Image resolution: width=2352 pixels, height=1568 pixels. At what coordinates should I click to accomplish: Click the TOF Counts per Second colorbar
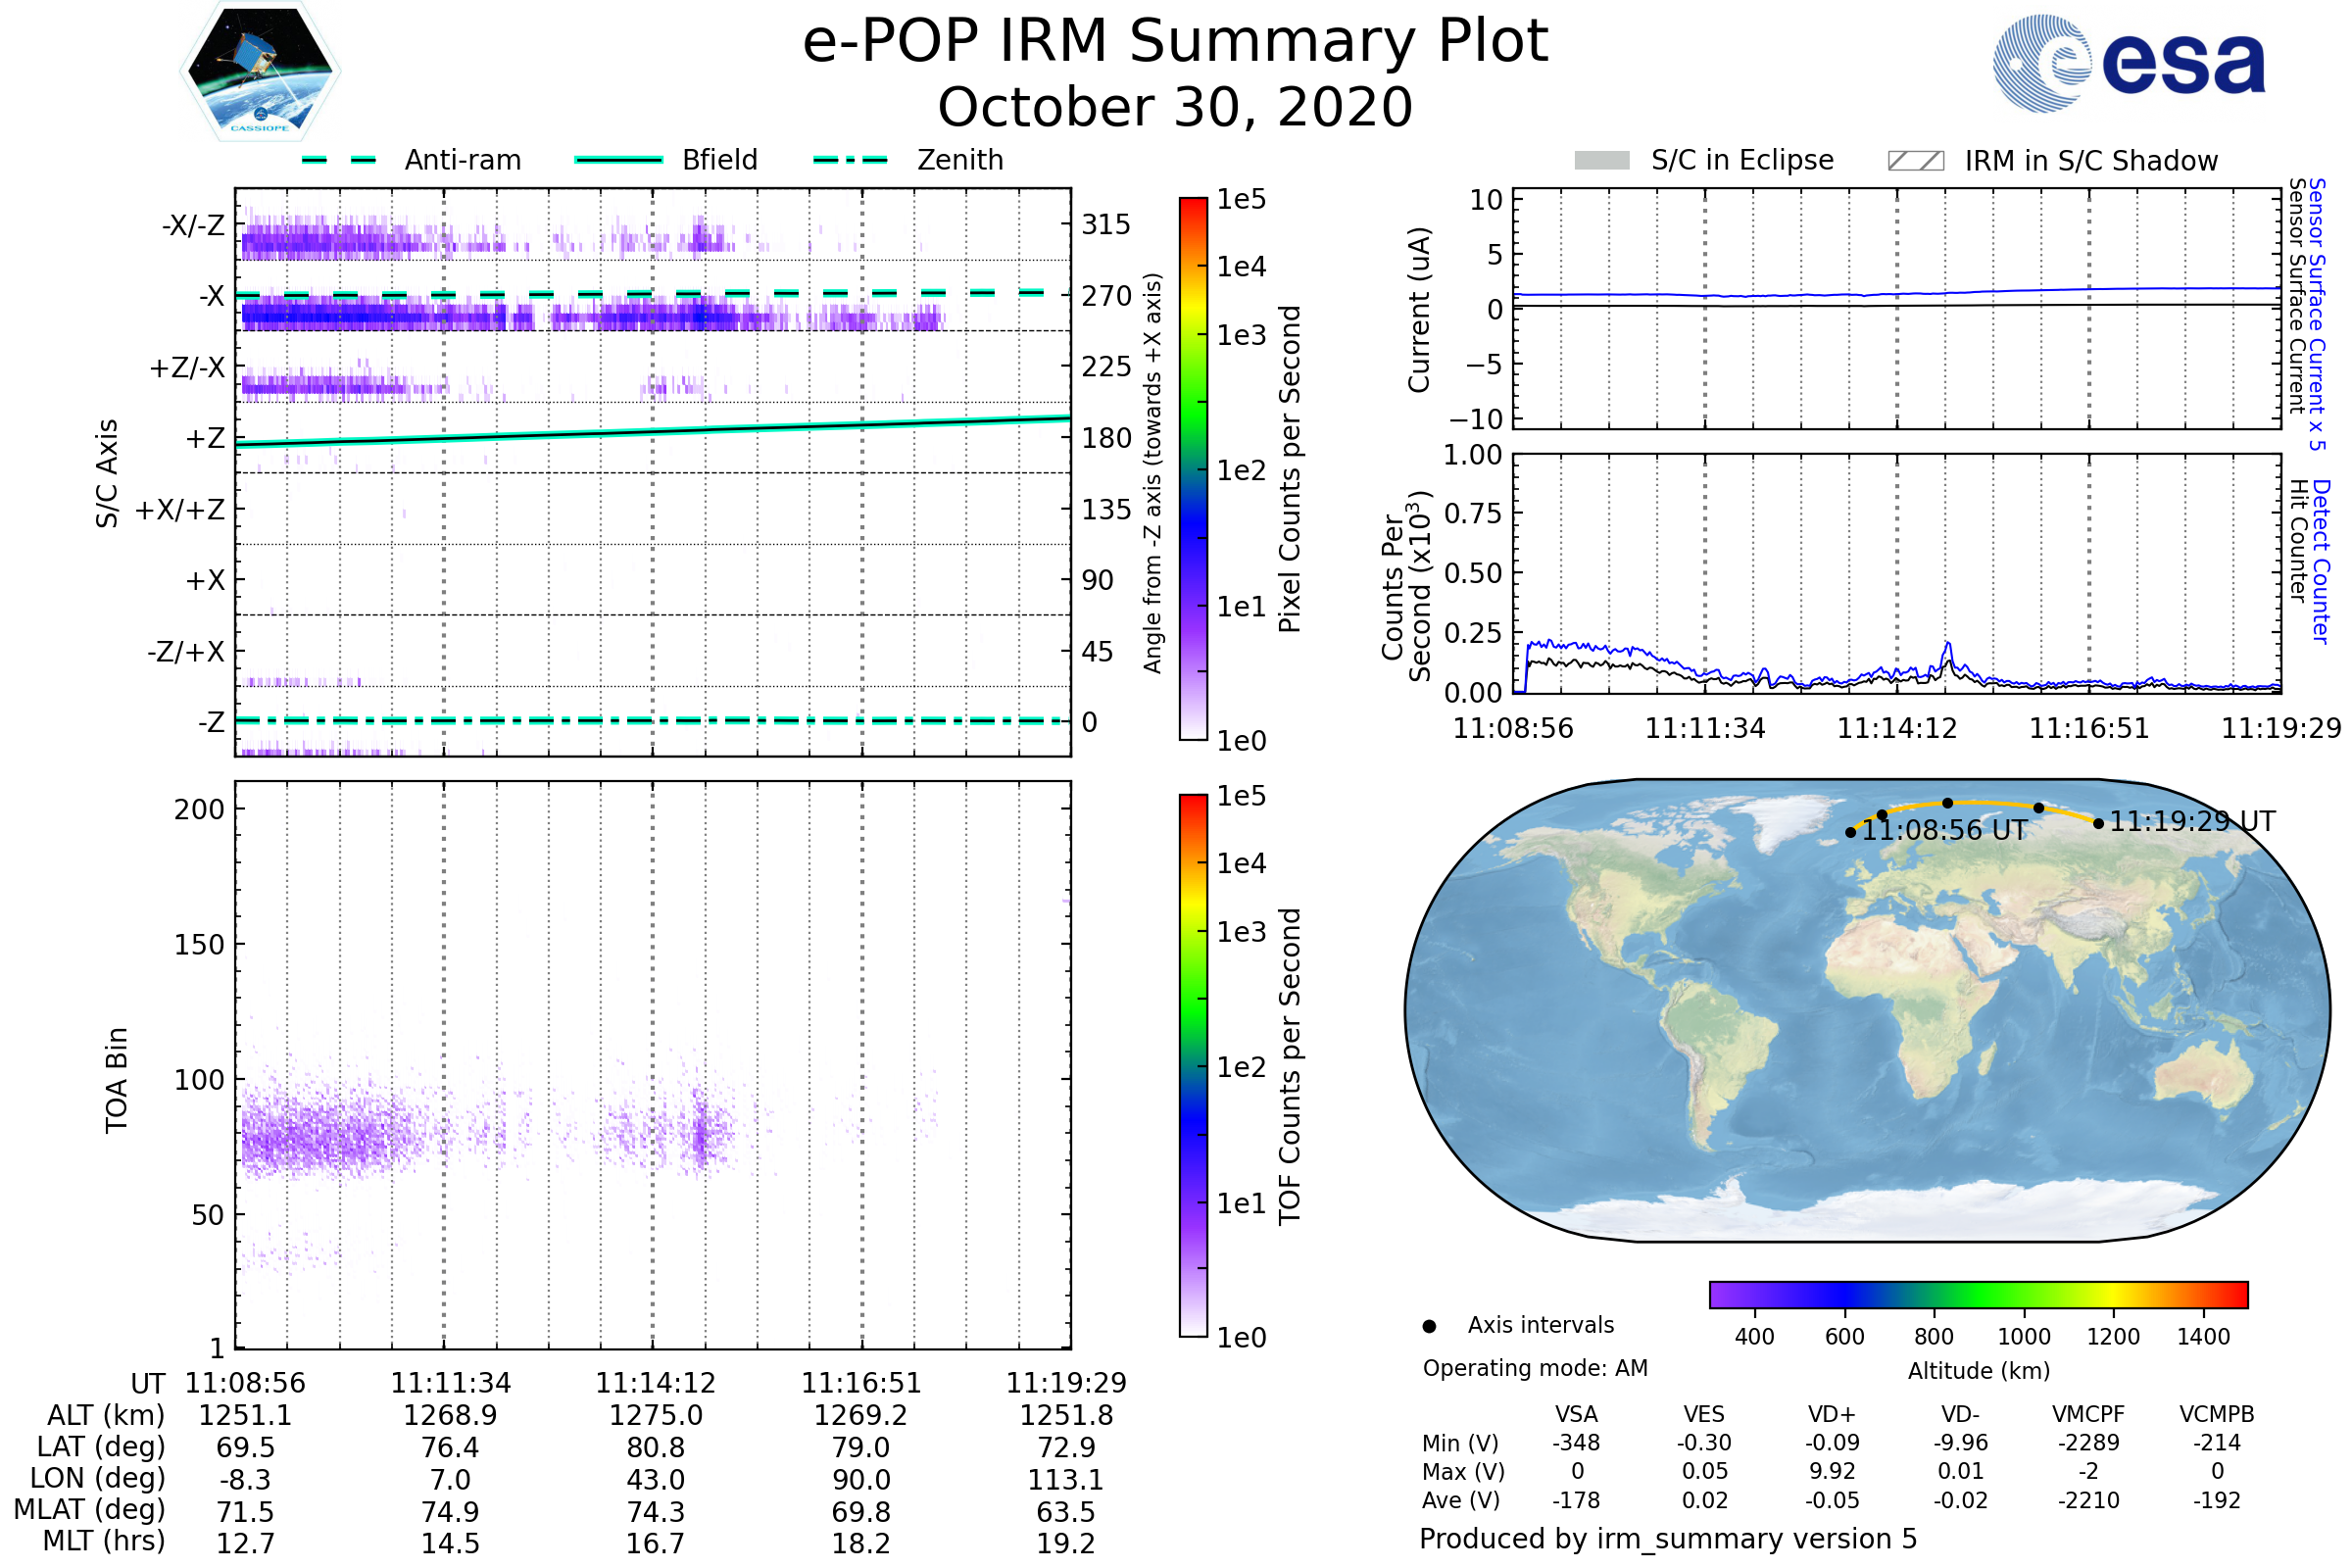(1193, 1066)
